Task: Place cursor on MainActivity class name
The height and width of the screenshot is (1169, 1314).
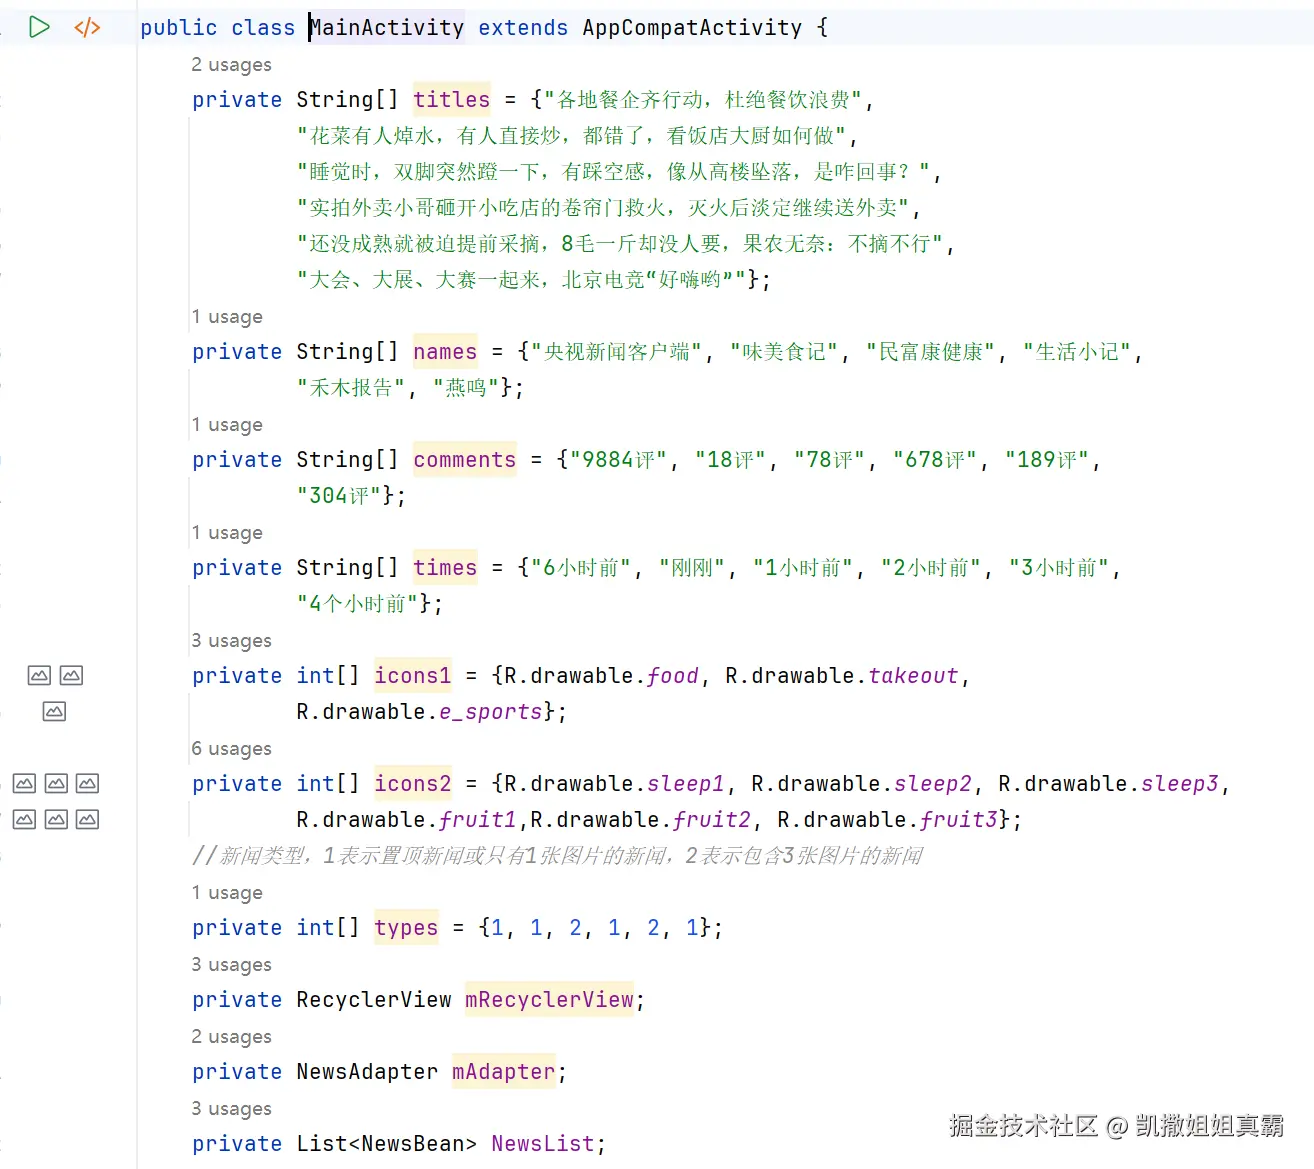Action: pyautogui.click(x=386, y=27)
